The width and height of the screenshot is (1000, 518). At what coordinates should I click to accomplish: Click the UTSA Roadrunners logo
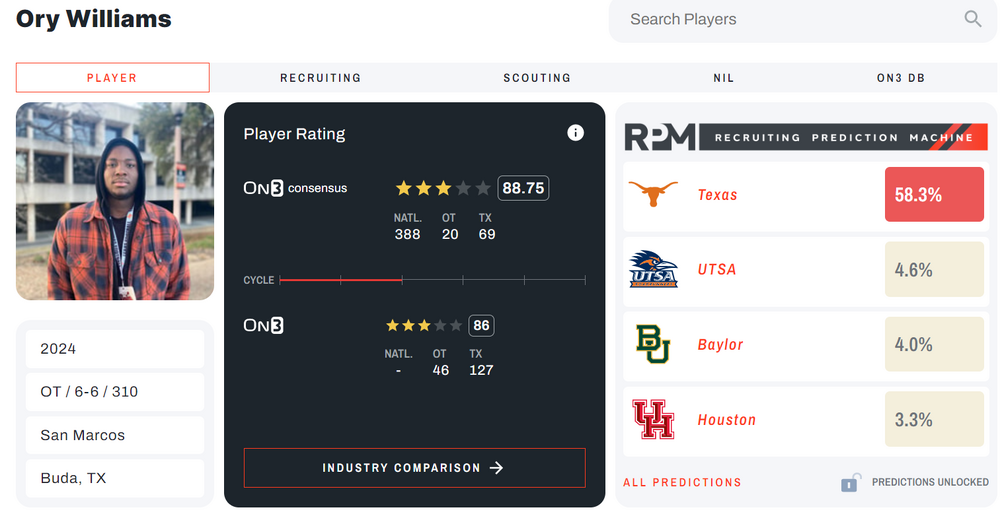point(653,269)
